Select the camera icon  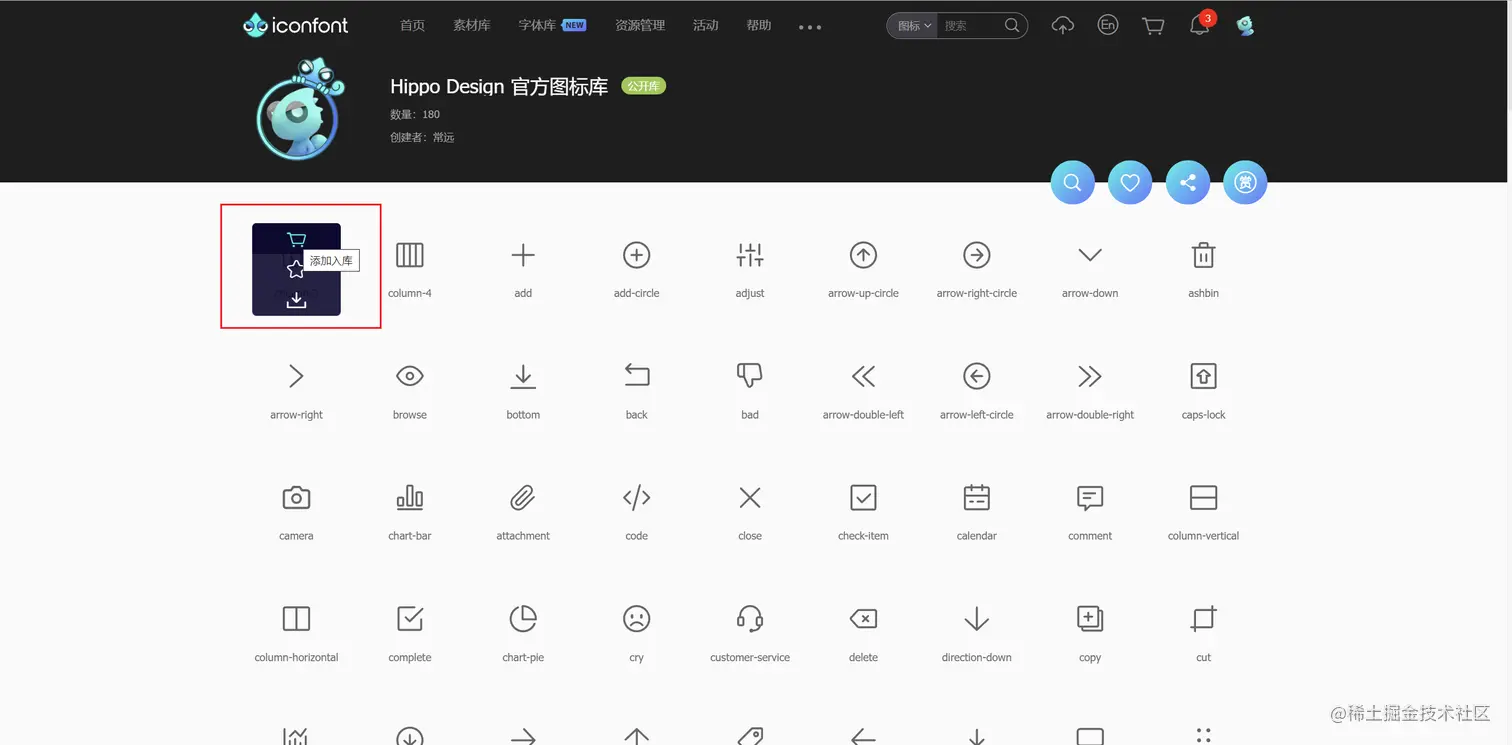[x=296, y=498]
